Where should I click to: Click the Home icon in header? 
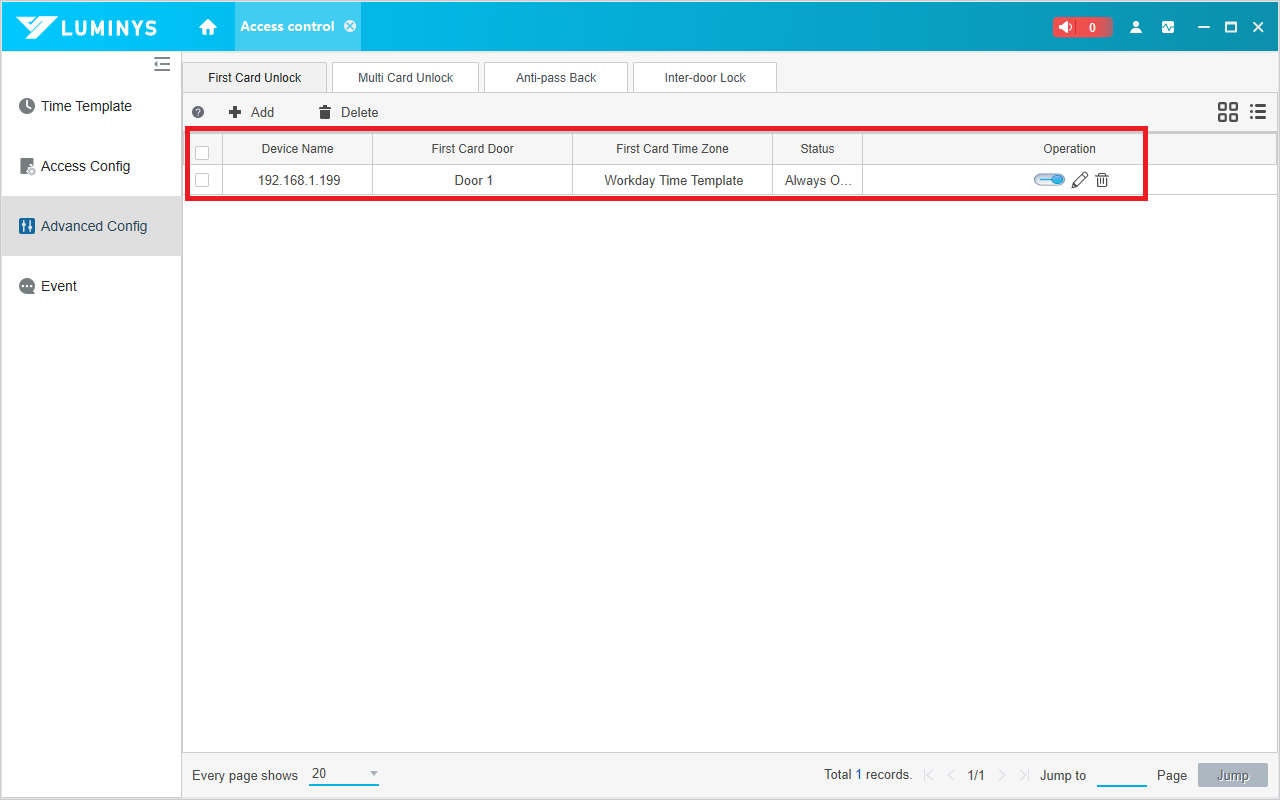tap(208, 27)
